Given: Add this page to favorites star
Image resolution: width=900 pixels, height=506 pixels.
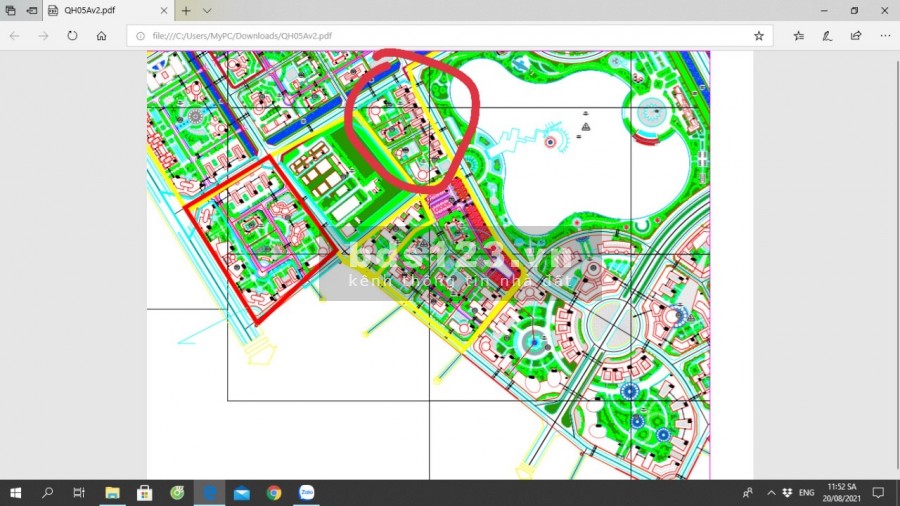Looking at the screenshot, I should [759, 36].
